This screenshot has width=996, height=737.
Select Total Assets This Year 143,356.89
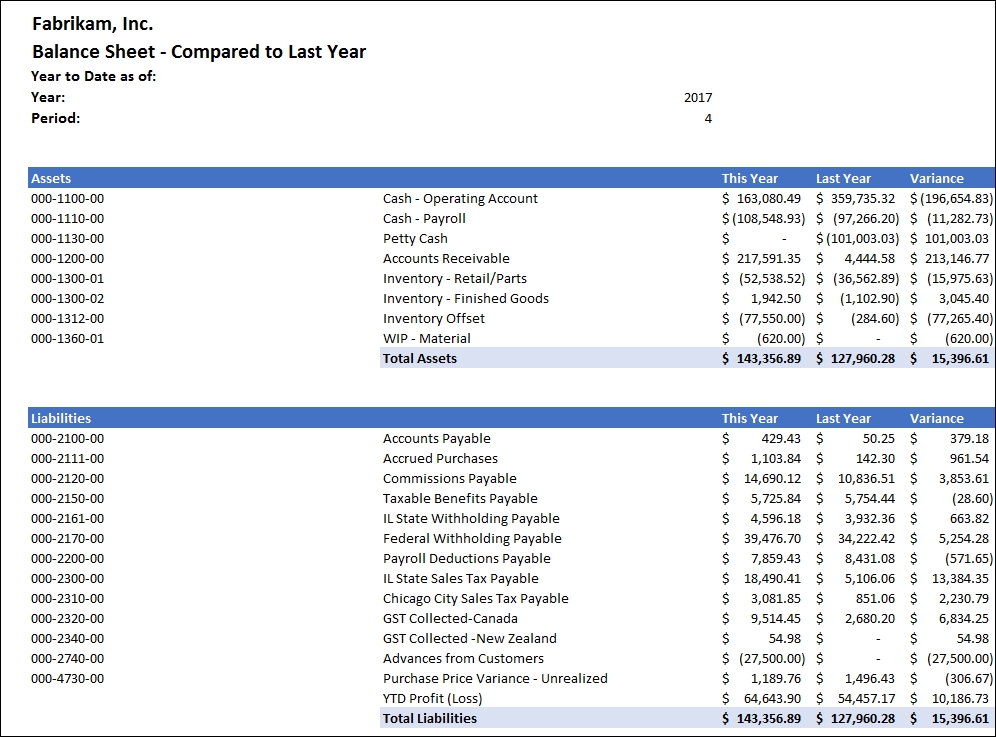coord(769,358)
